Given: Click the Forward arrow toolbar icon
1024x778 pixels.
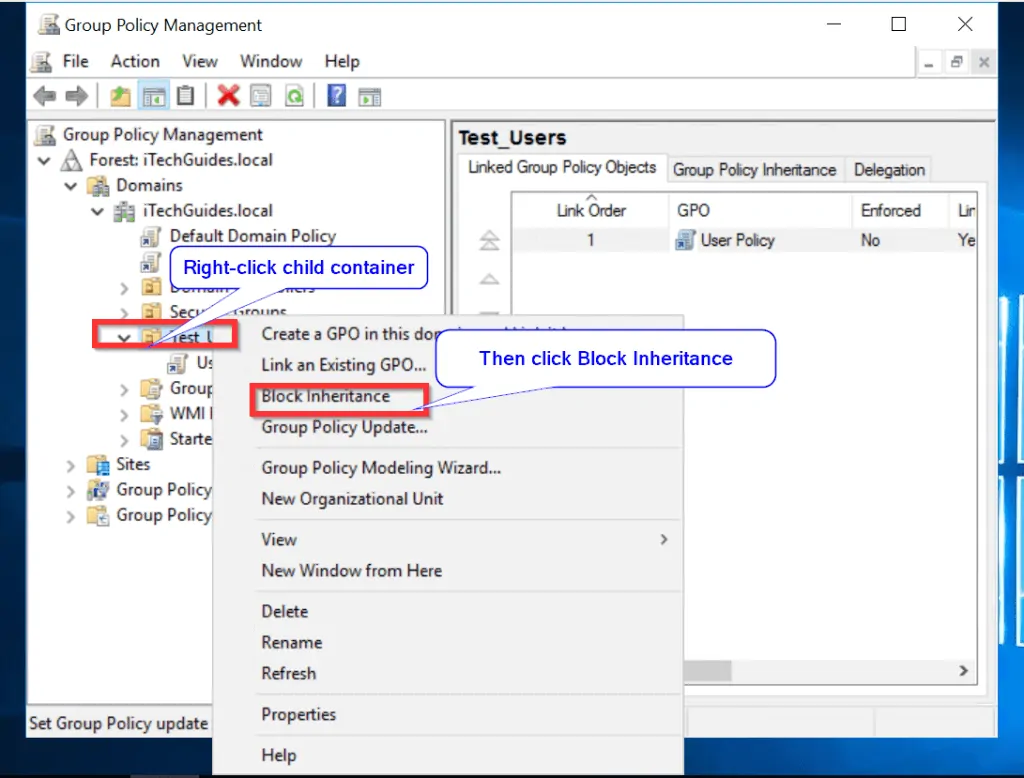Looking at the screenshot, I should pos(76,97).
